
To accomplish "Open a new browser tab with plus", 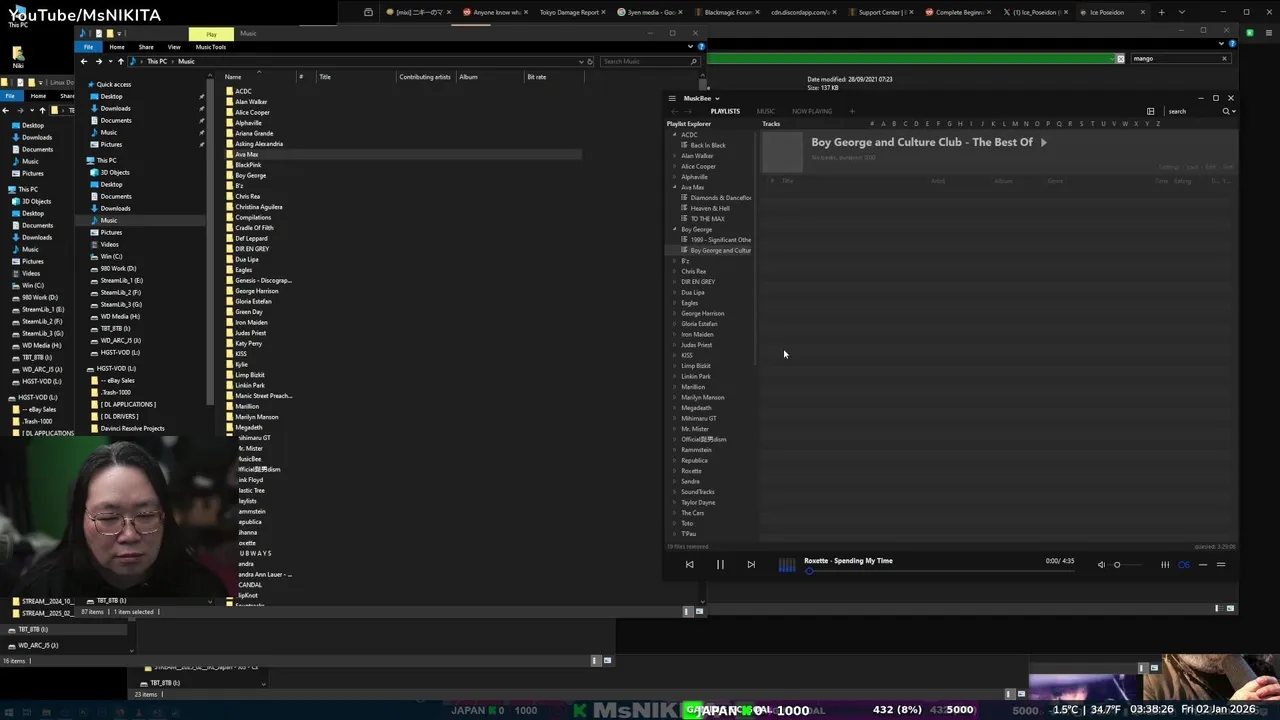I will click(1161, 12).
